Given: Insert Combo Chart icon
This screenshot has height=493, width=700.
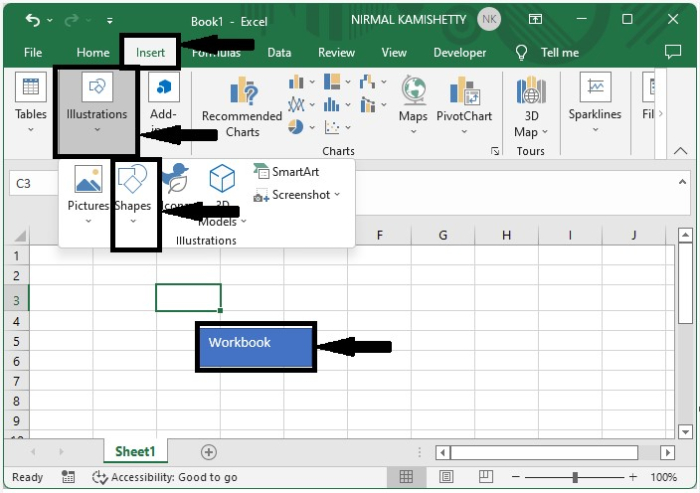Looking at the screenshot, I should point(367,105).
